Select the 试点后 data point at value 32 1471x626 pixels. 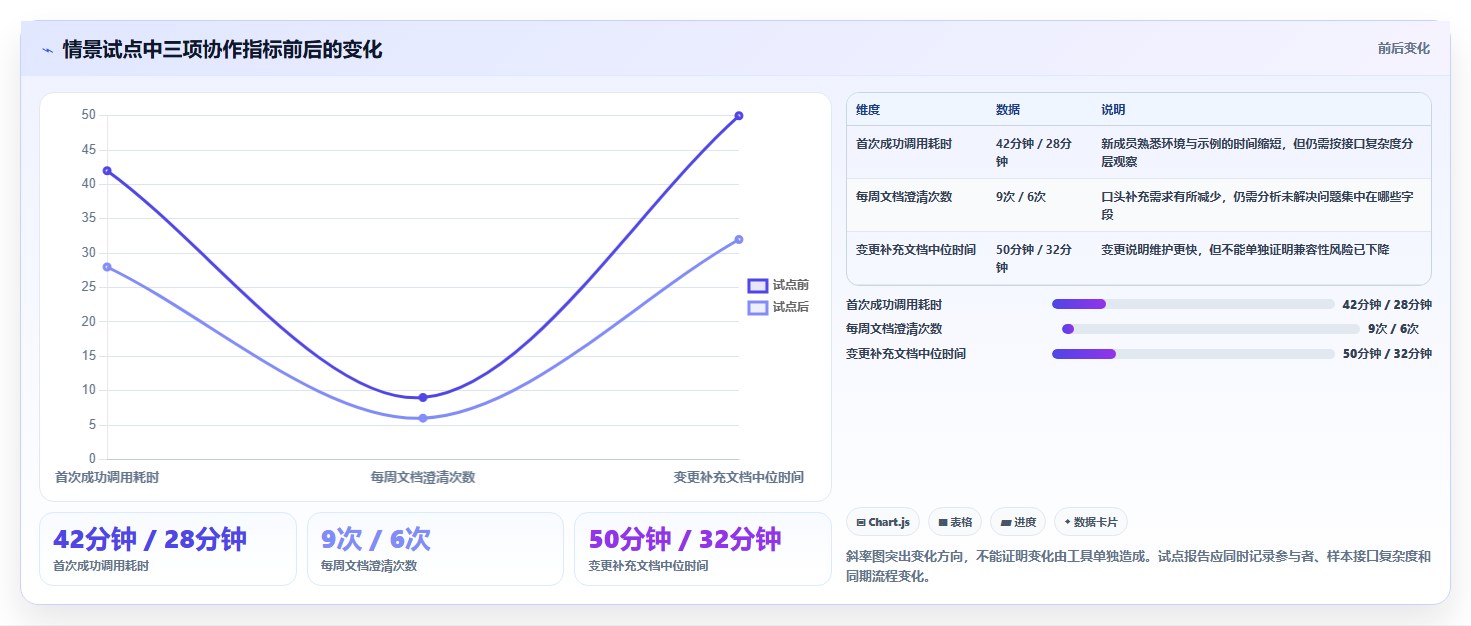pyautogui.click(x=739, y=239)
